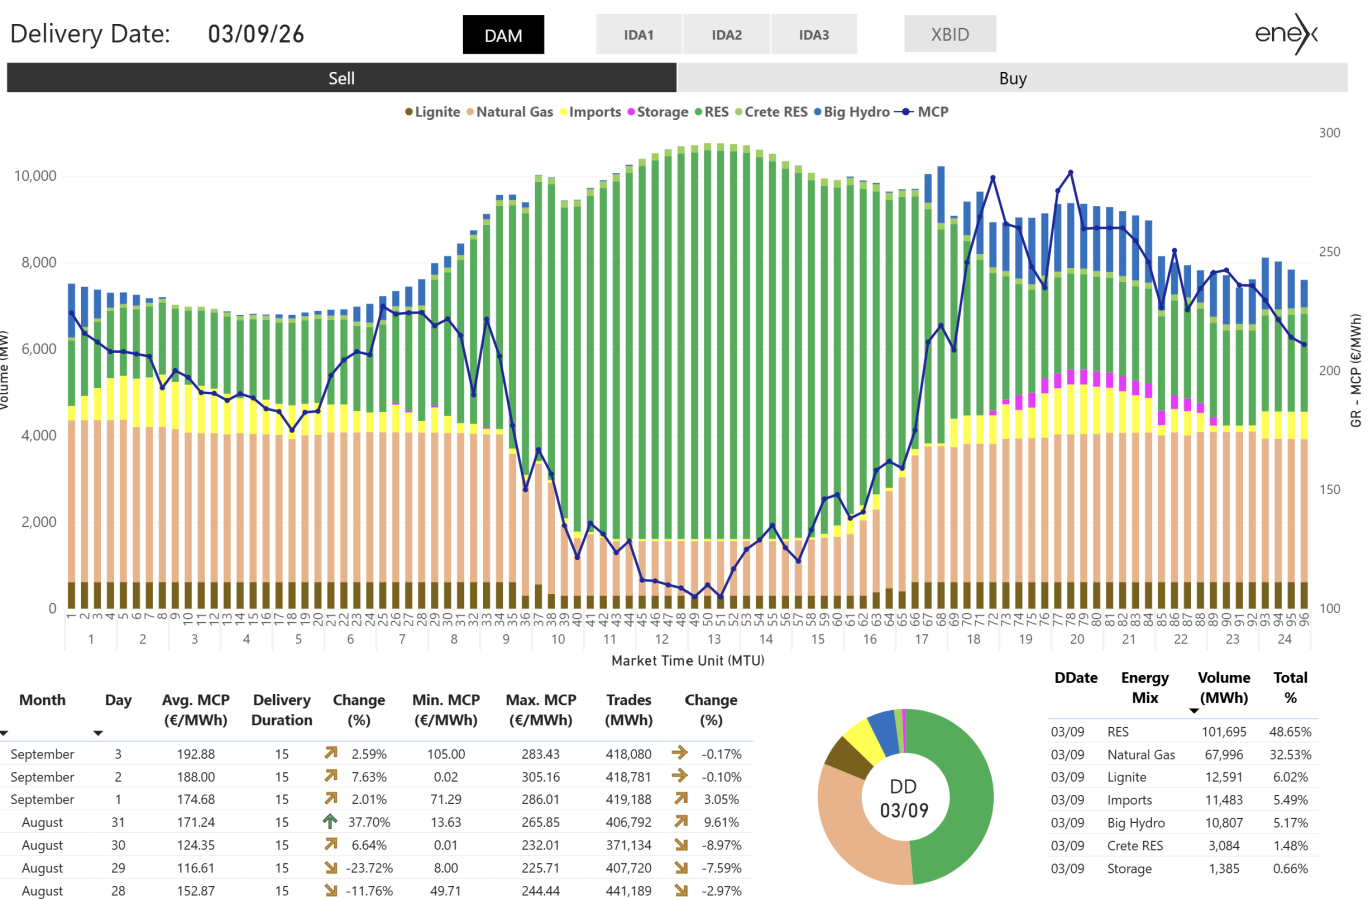Screen dimensions: 1368x900
Task: Open the Day column sort arrow
Action: click(x=98, y=733)
